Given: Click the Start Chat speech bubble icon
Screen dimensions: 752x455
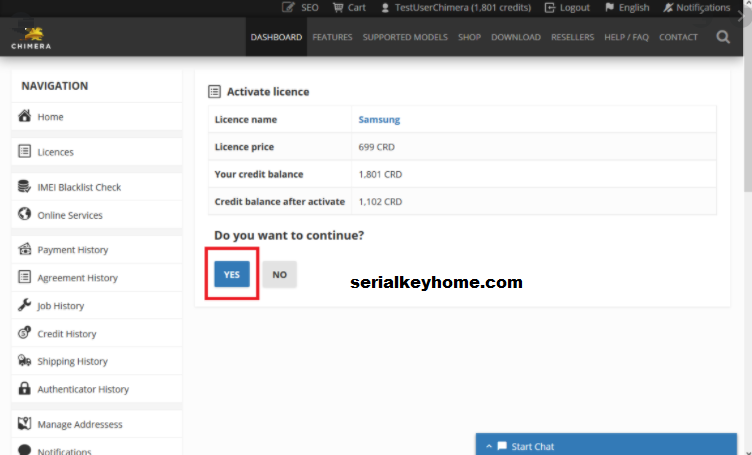Looking at the screenshot, I should coord(502,446).
